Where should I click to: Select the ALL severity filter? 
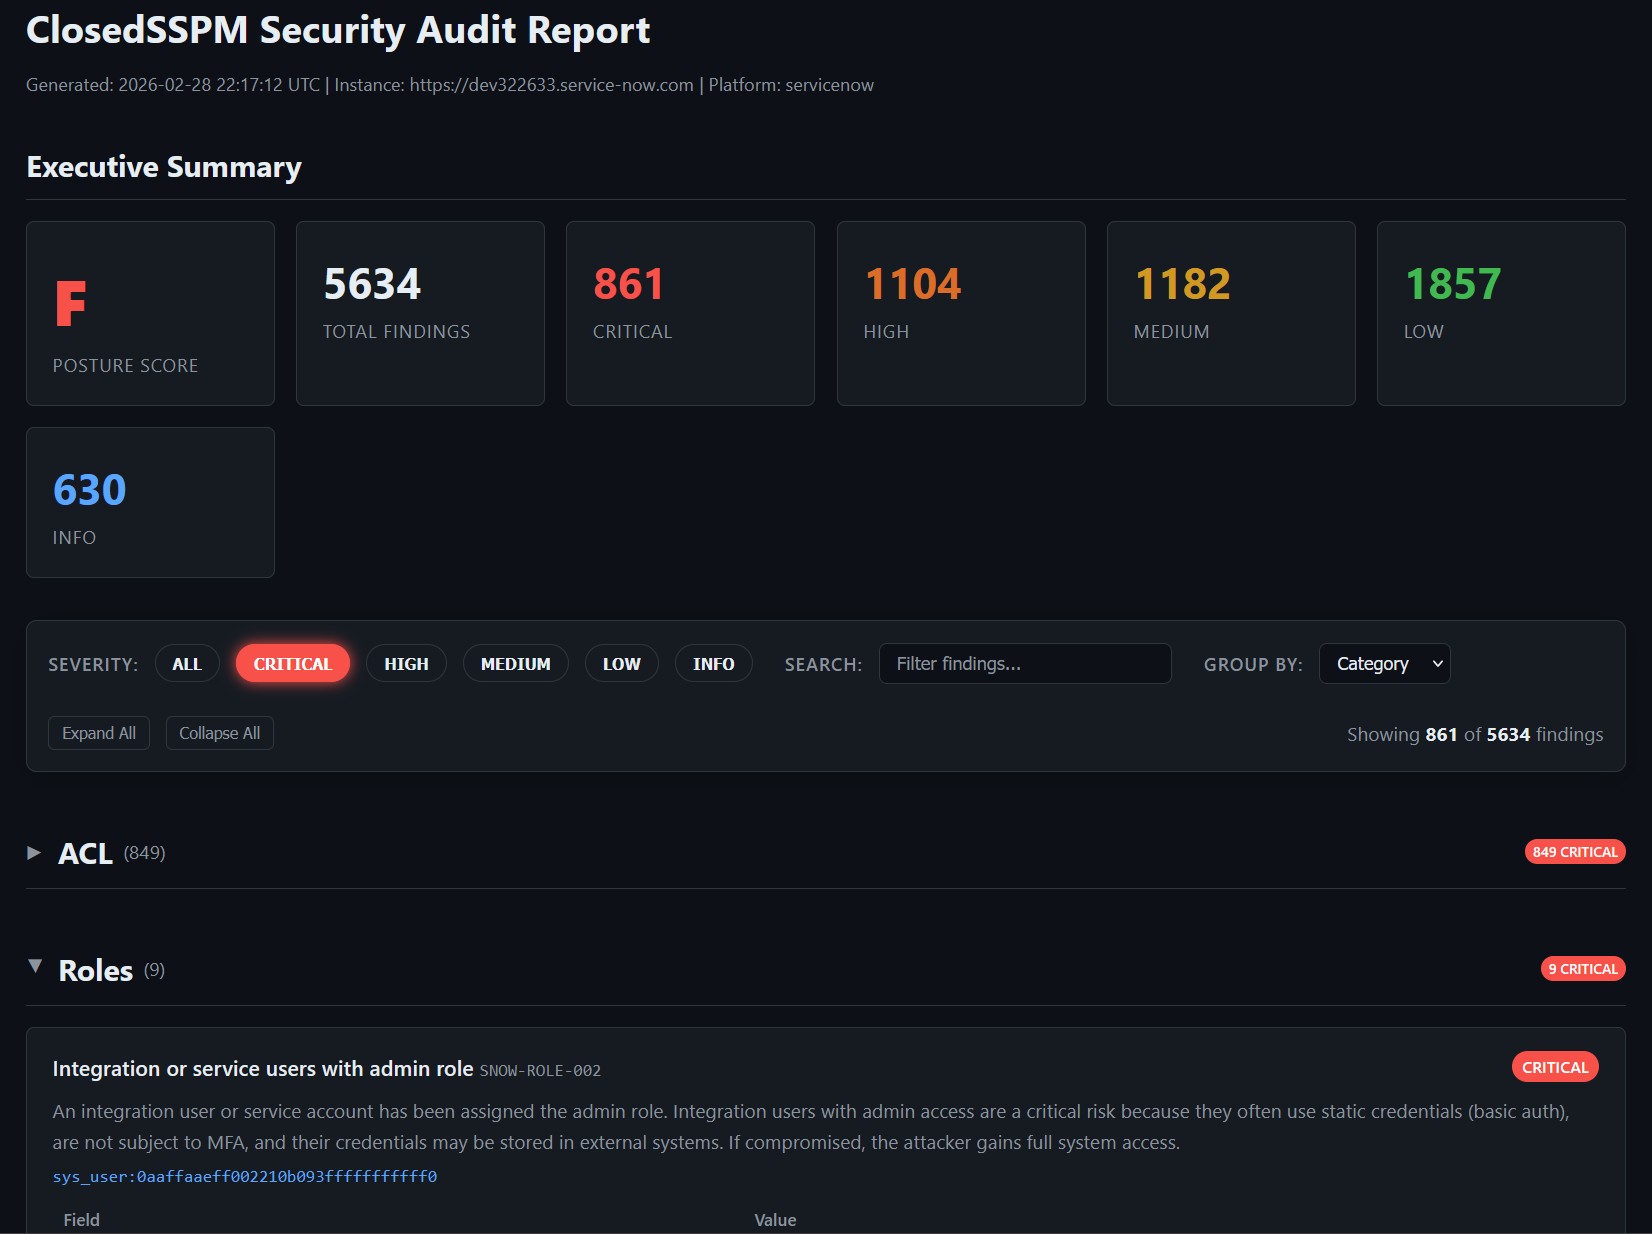(187, 663)
